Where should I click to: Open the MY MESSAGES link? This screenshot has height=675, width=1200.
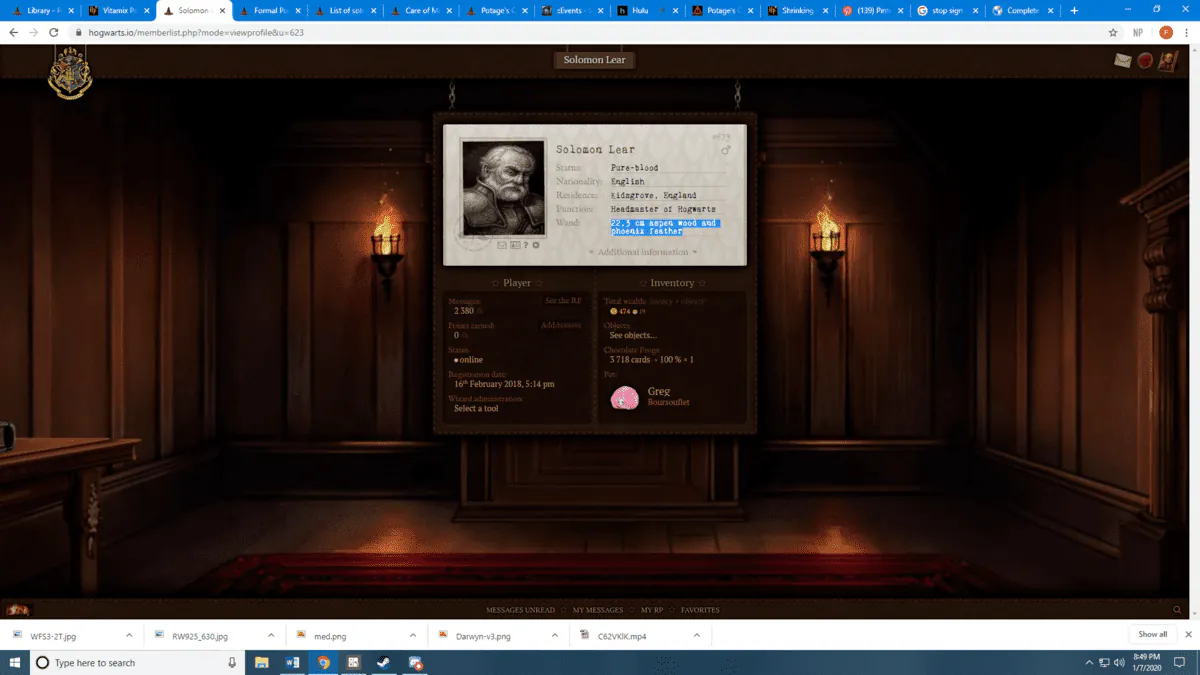[x=597, y=610]
